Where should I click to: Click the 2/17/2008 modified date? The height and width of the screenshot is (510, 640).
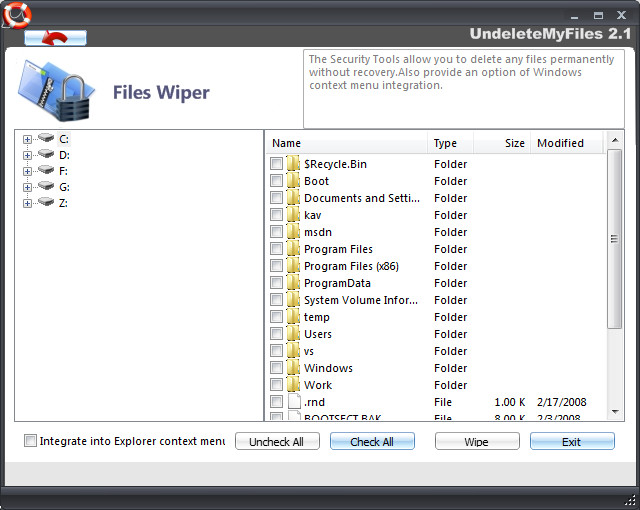pos(562,402)
